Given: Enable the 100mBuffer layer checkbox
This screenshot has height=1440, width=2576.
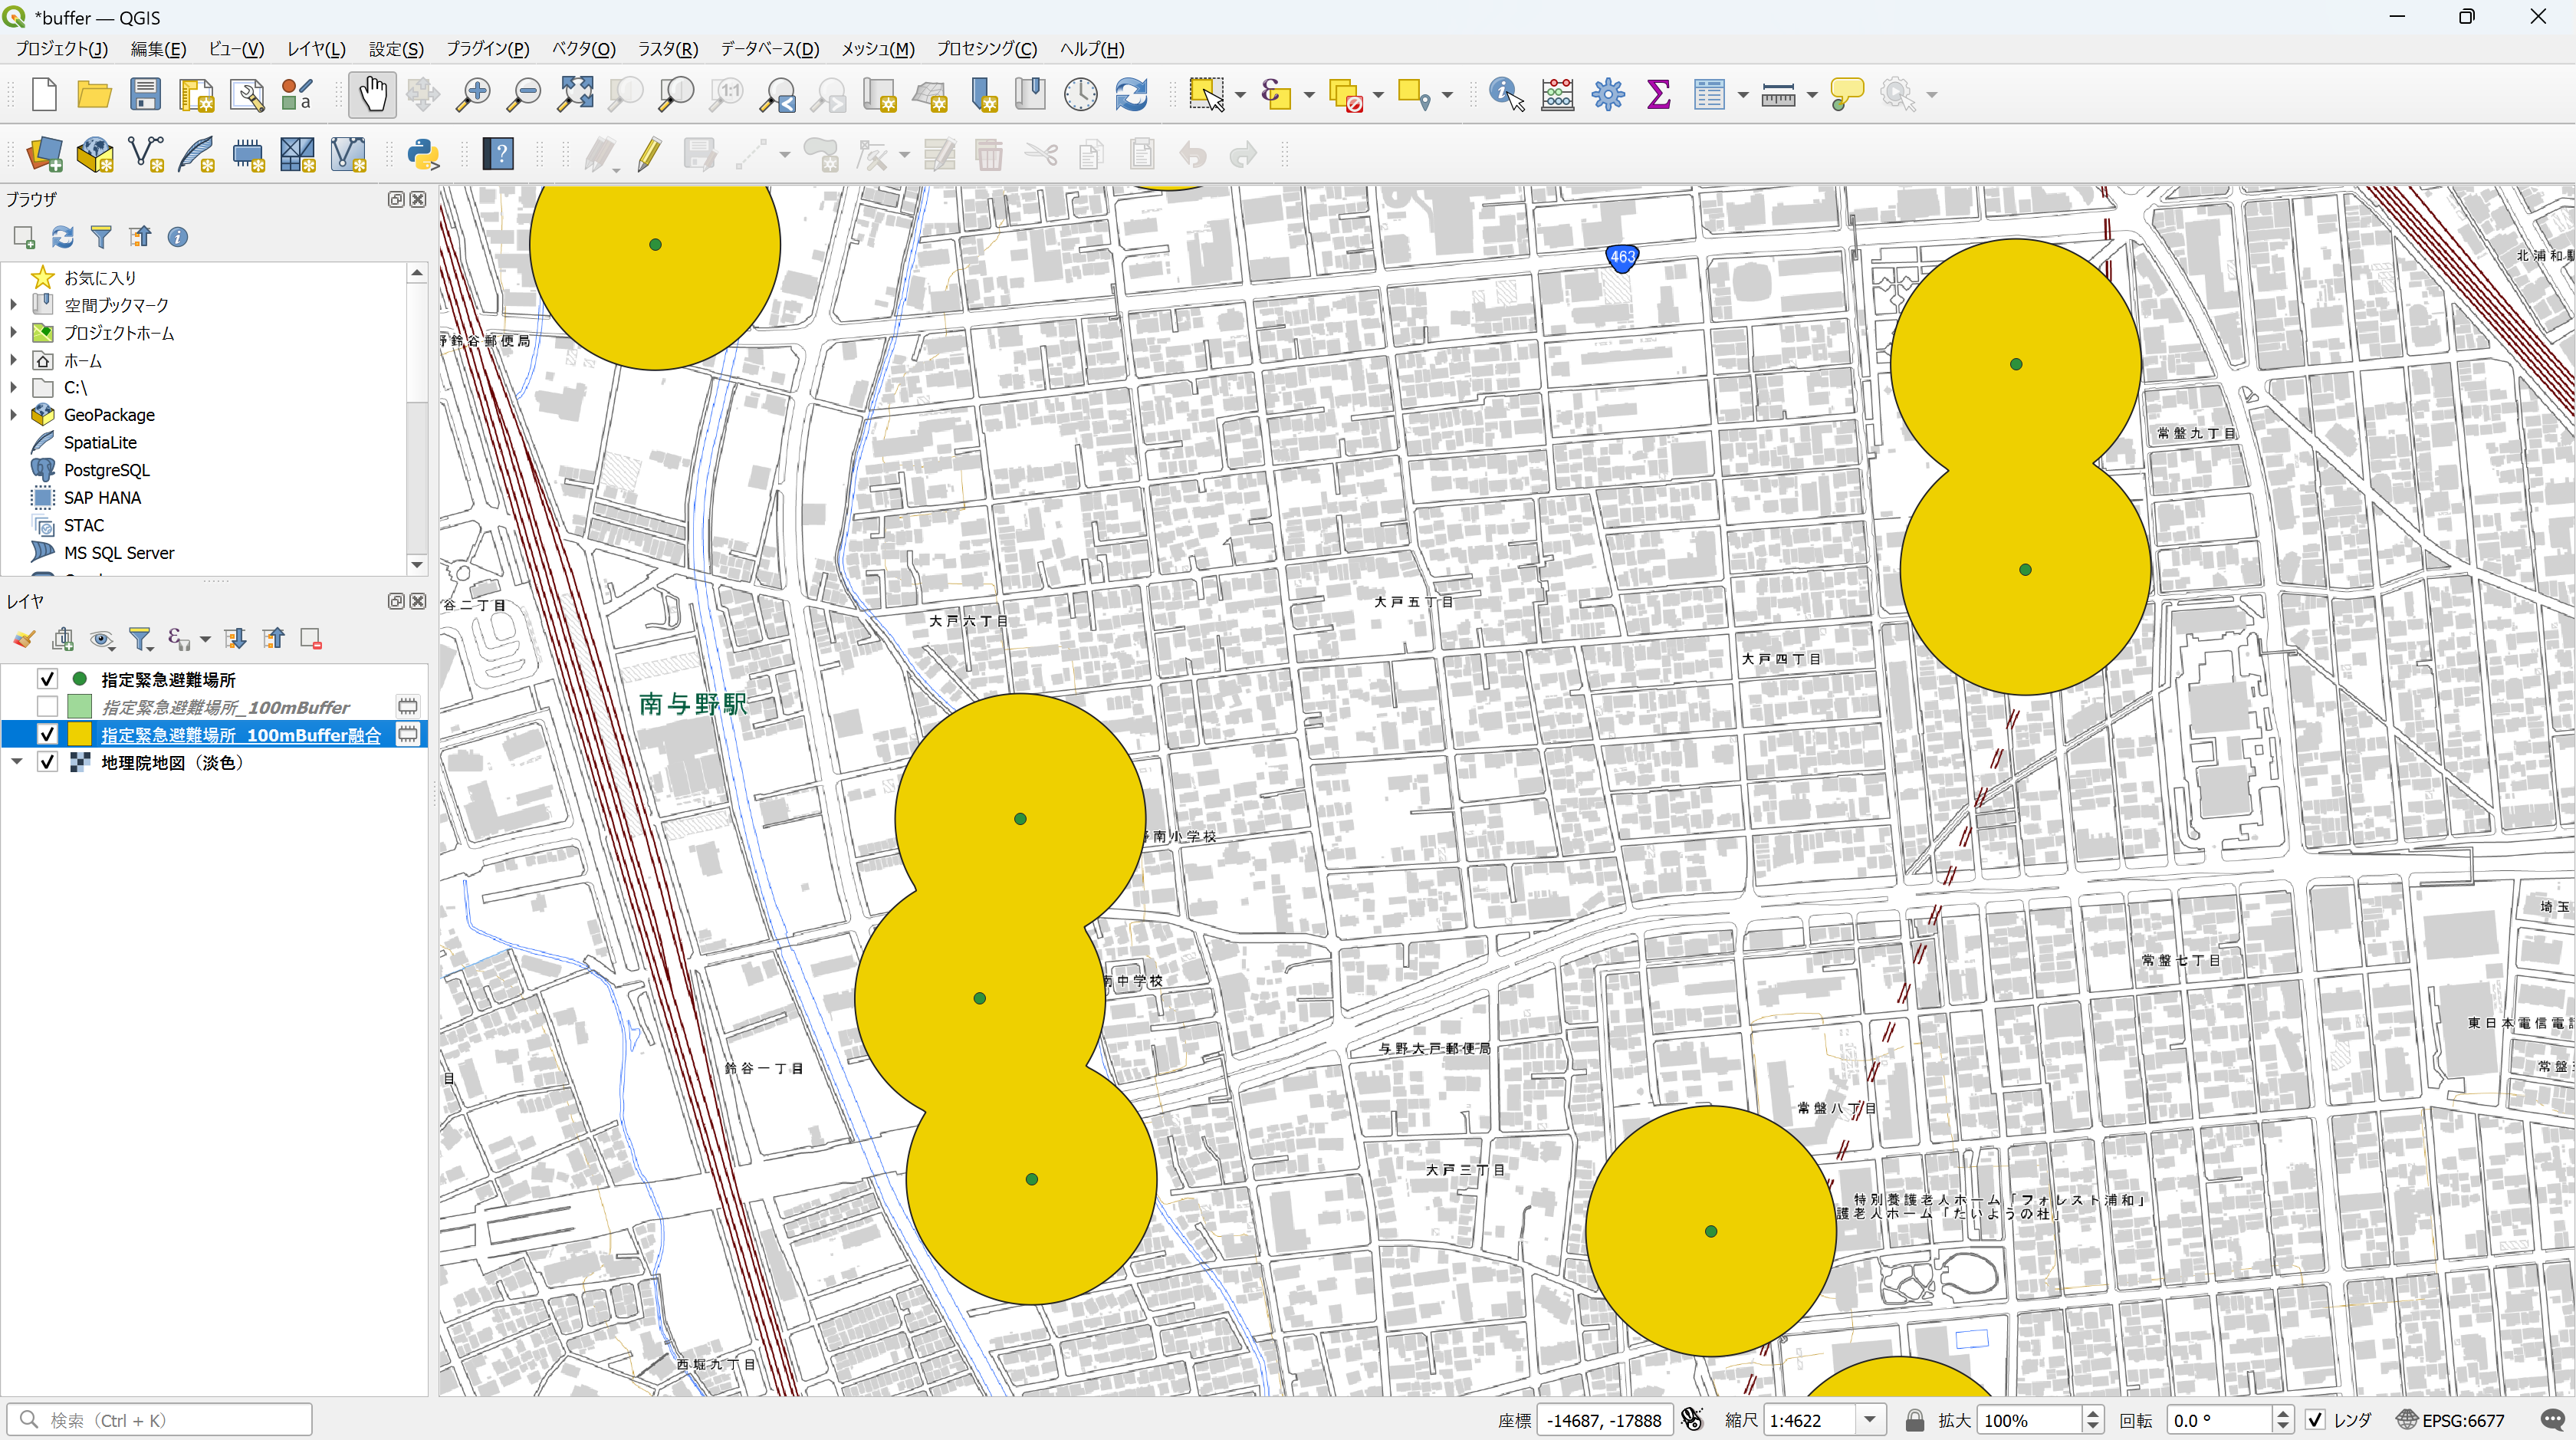Looking at the screenshot, I should pyautogui.click(x=47, y=707).
